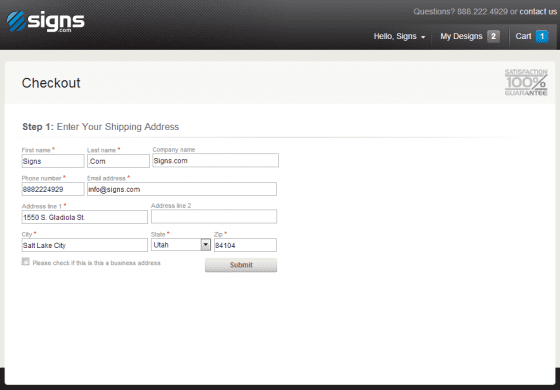The height and width of the screenshot is (390, 560).
Task: Click the Zip field containing 84104
Action: click(245, 245)
